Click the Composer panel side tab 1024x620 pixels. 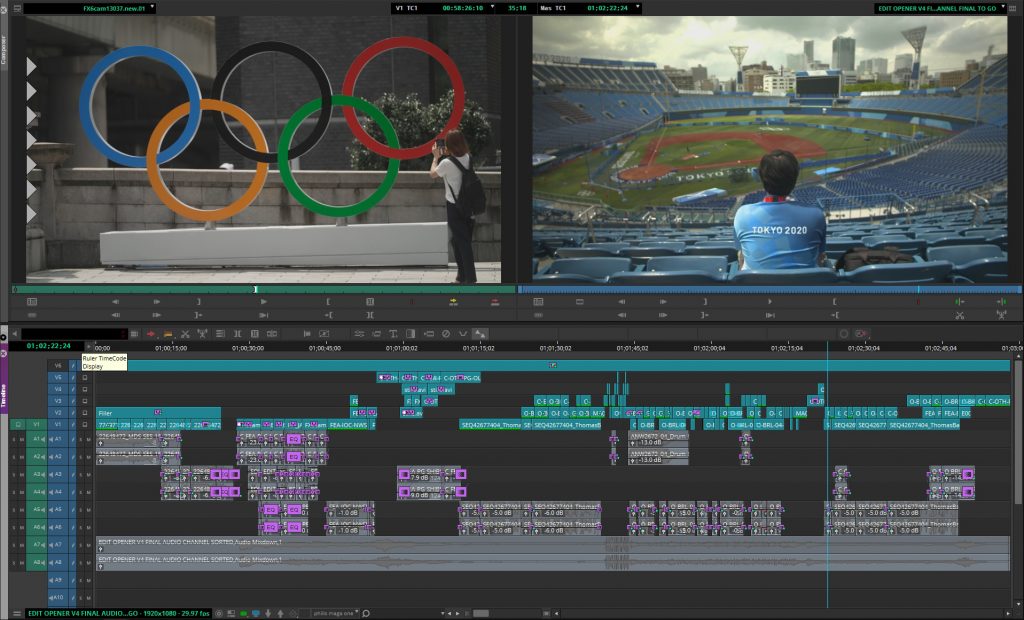(4, 49)
